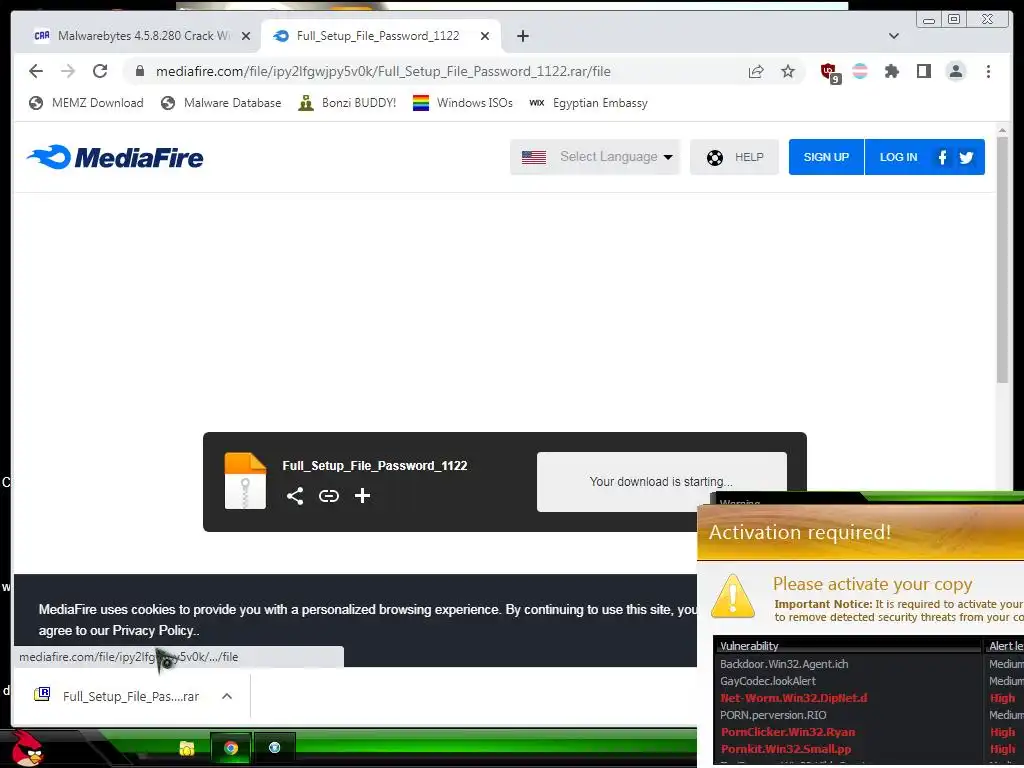1024x768 pixels.
Task: Click the Full_Setup_File_Password_1122 file title
Action: [x=375, y=466]
